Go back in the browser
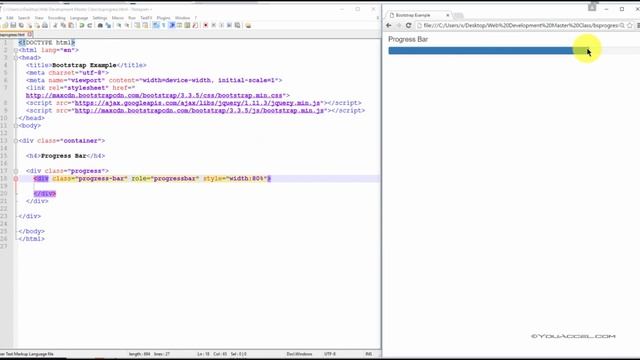640x360 pixels. (389, 25)
